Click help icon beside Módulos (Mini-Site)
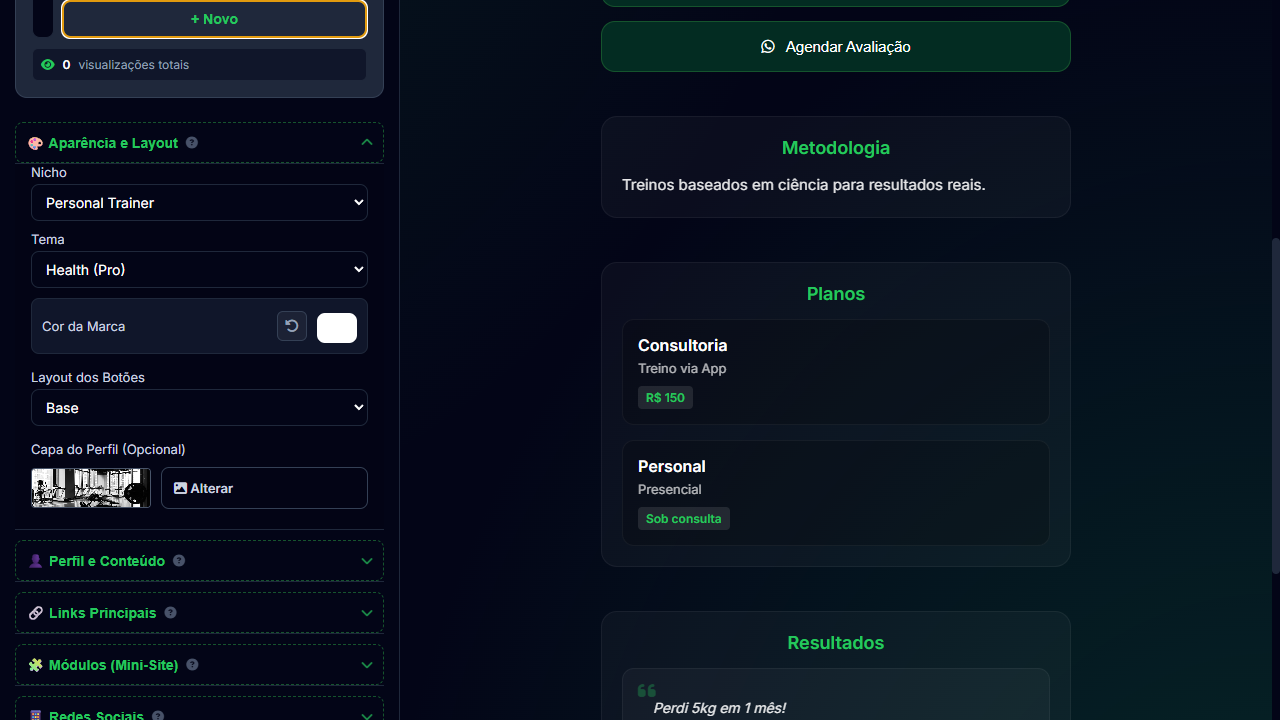This screenshot has height=720, width=1280. [x=192, y=665]
